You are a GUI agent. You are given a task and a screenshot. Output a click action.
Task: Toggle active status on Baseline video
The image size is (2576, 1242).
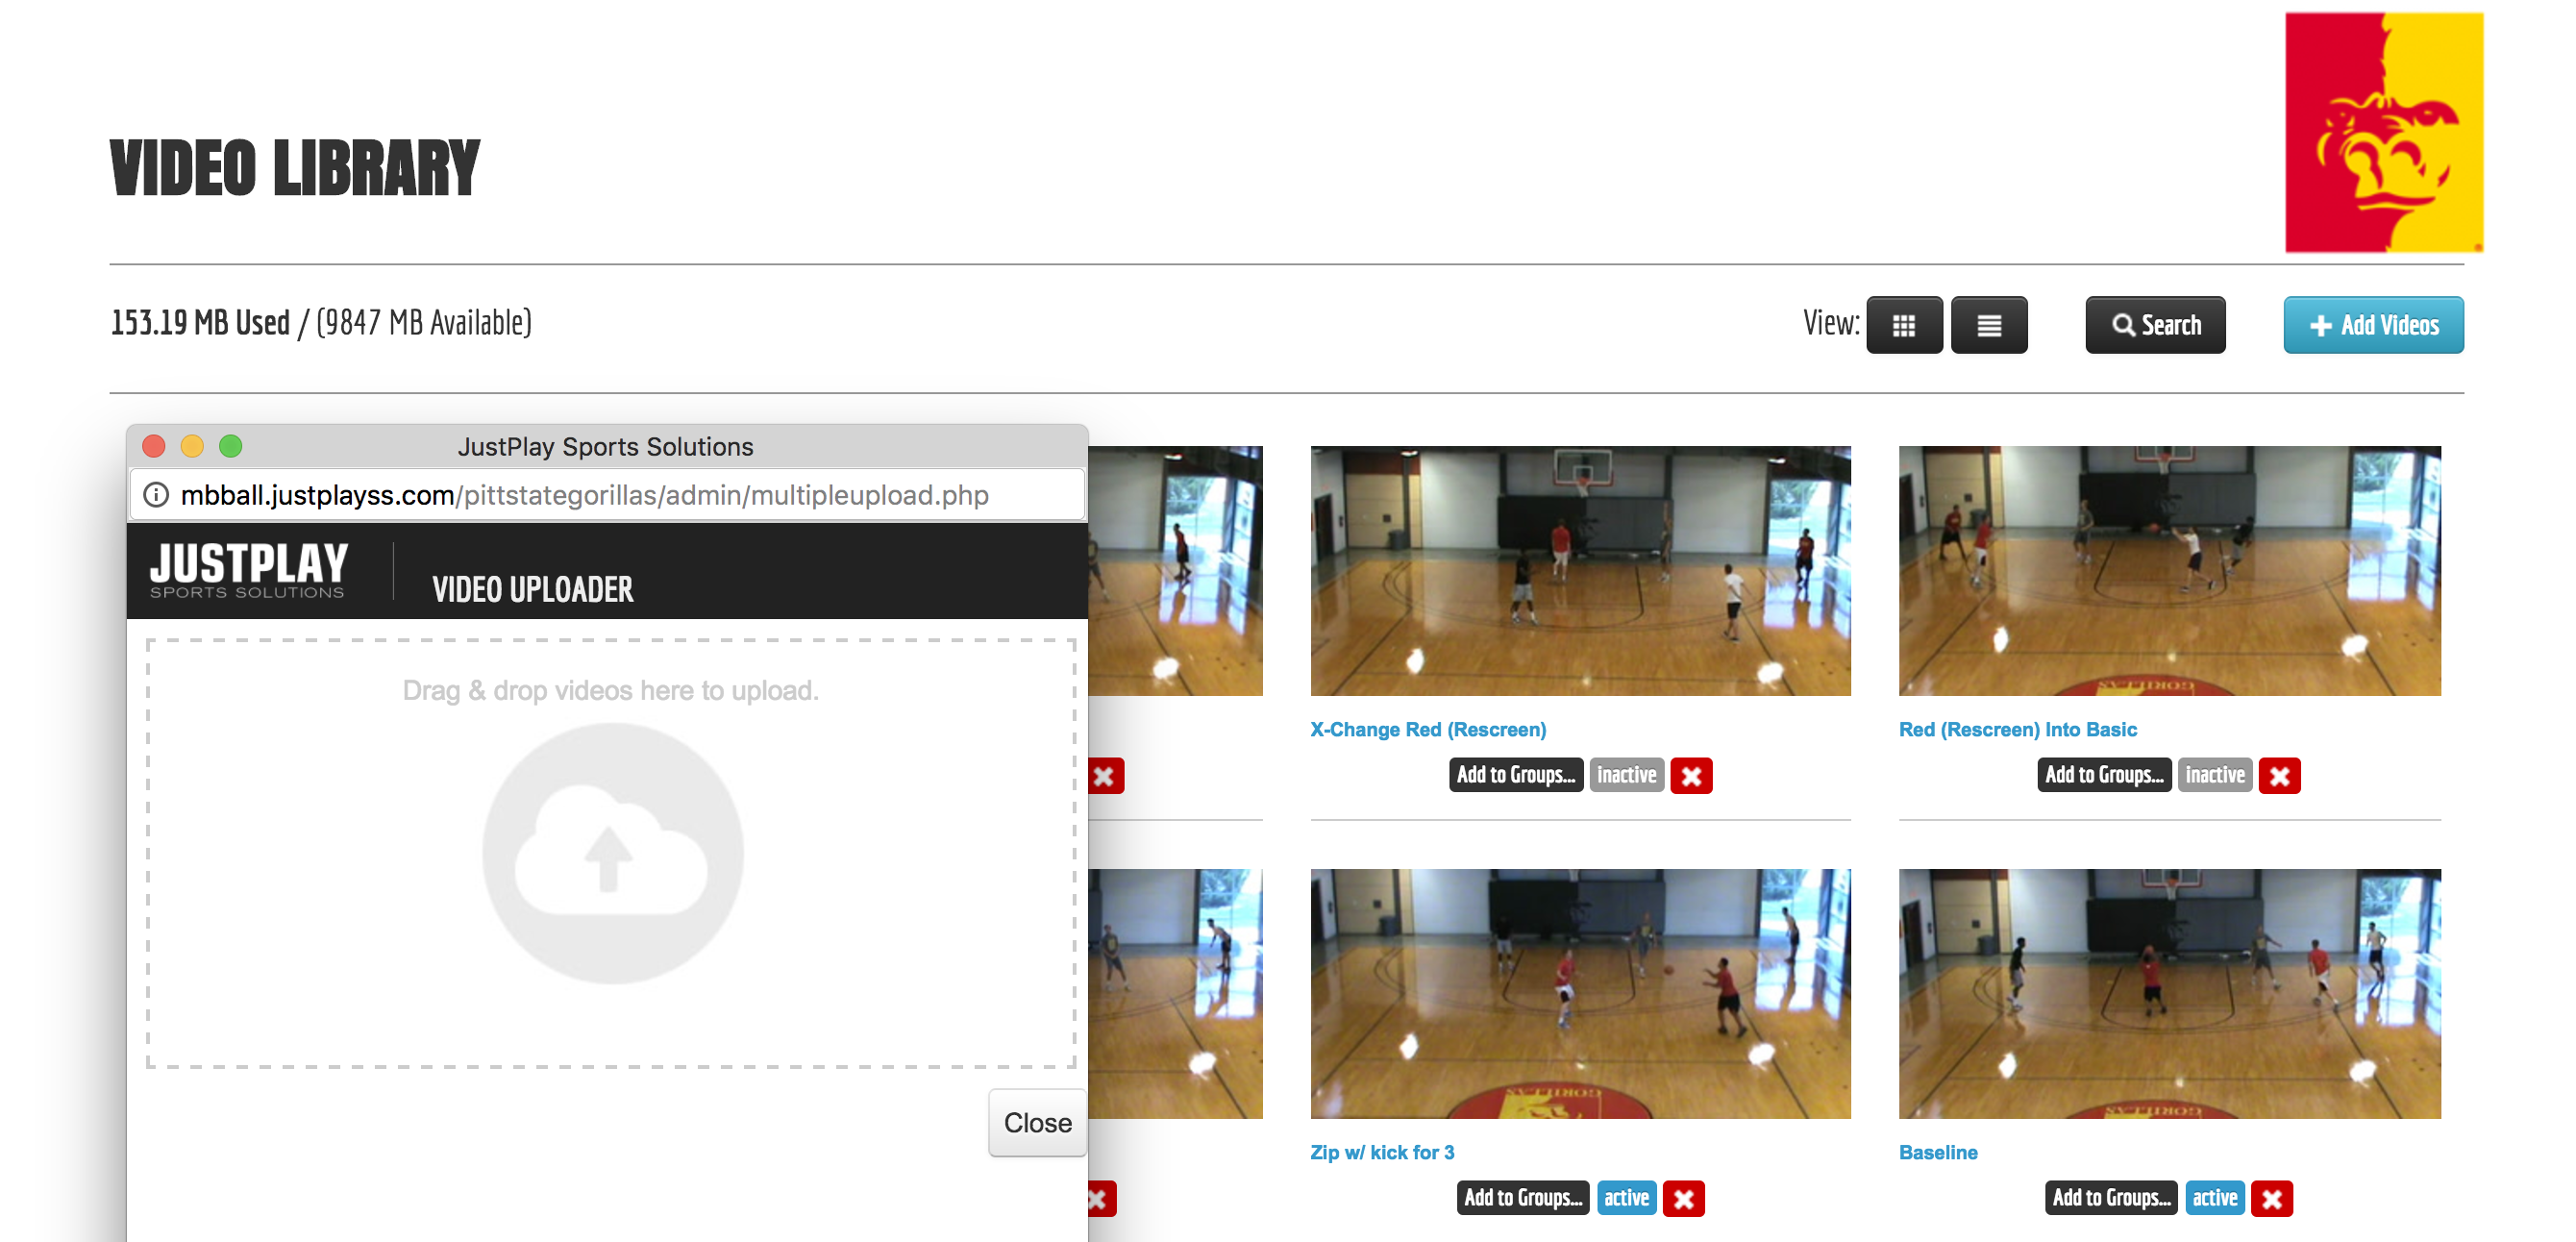pyautogui.click(x=2214, y=1198)
